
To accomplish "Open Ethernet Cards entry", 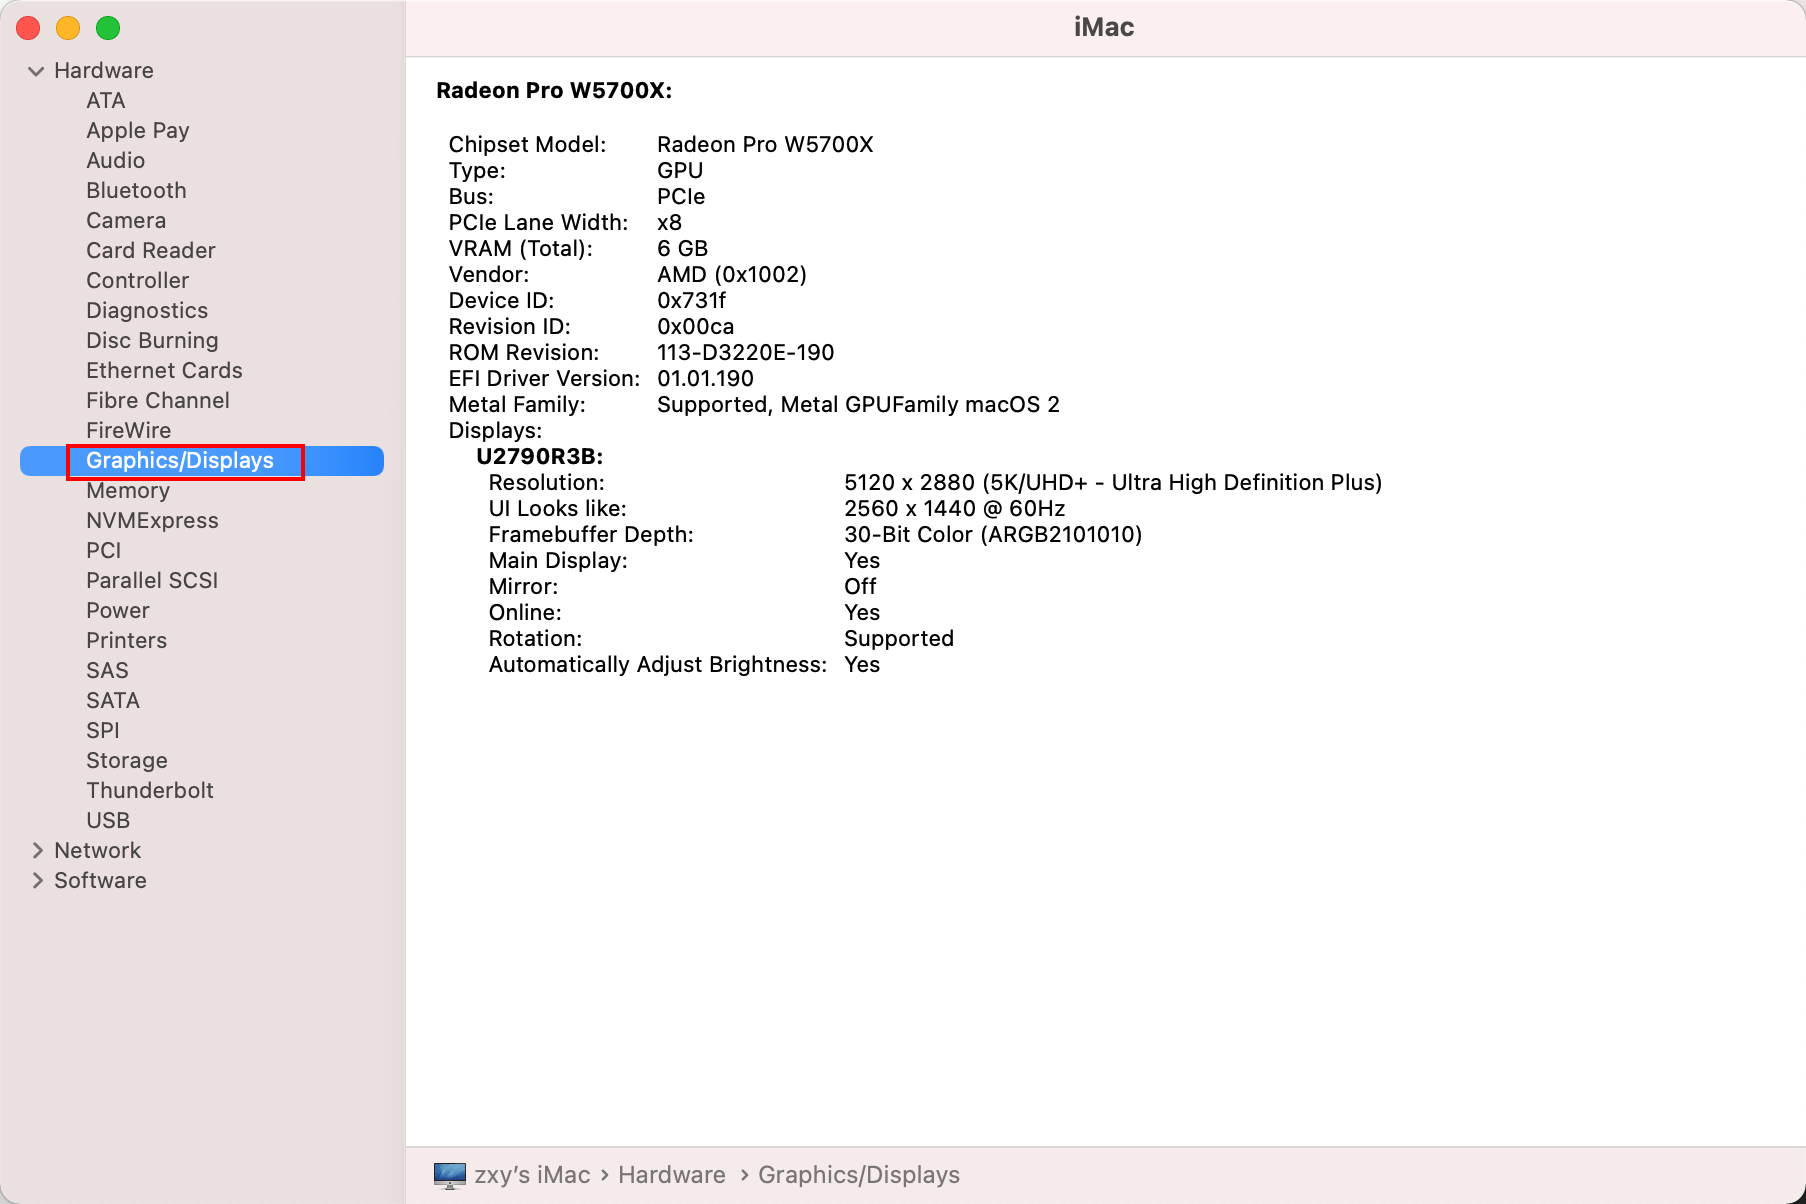I will click(164, 371).
